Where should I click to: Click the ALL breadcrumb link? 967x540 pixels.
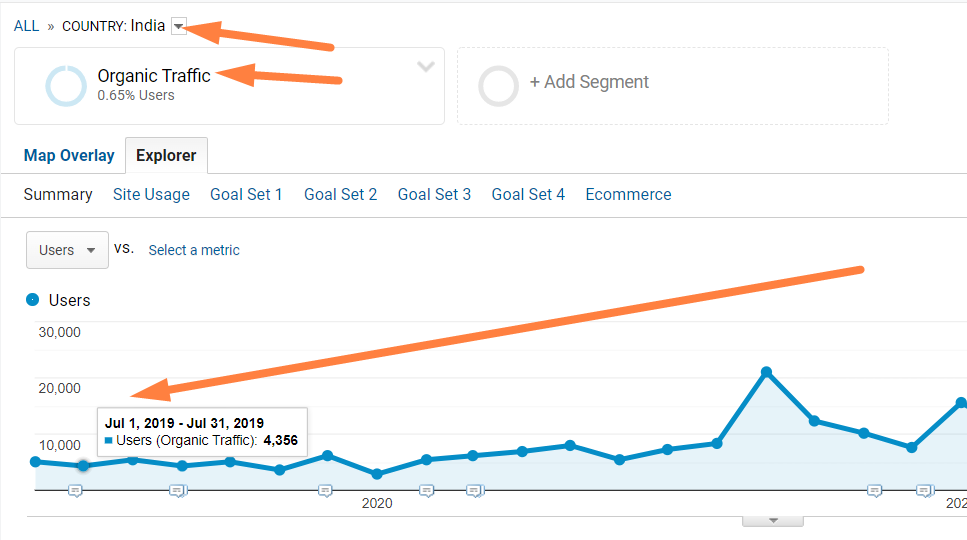pyautogui.click(x=27, y=26)
